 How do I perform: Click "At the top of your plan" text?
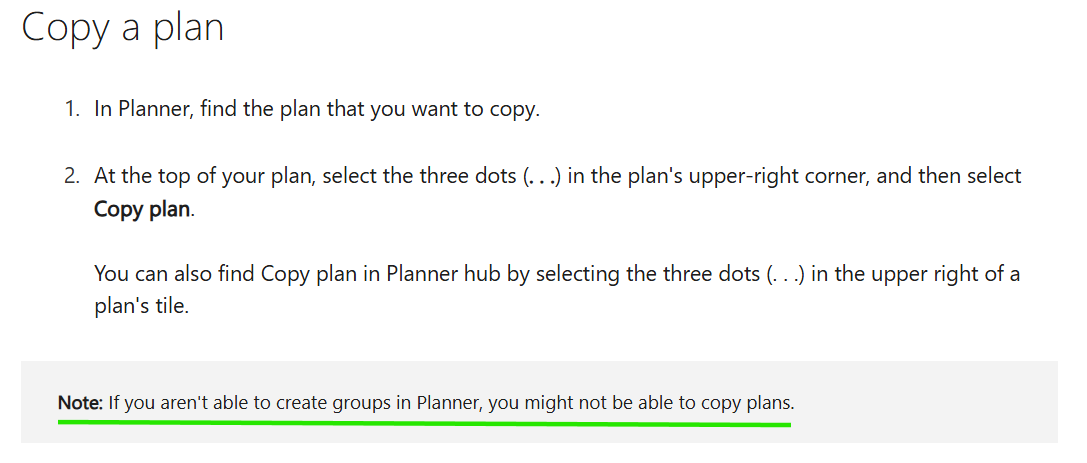[202, 176]
